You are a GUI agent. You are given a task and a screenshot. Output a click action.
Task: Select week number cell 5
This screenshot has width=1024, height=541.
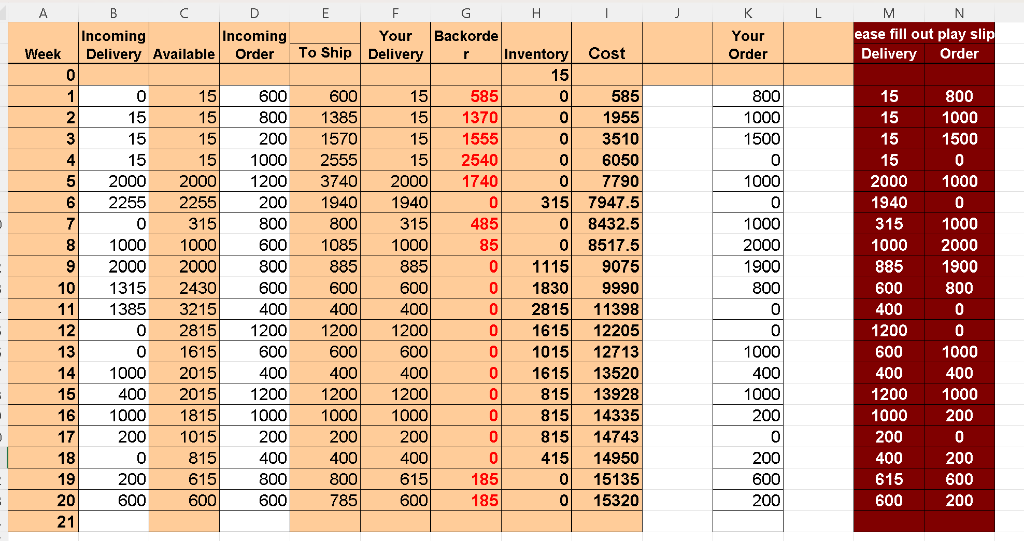click(x=43, y=181)
